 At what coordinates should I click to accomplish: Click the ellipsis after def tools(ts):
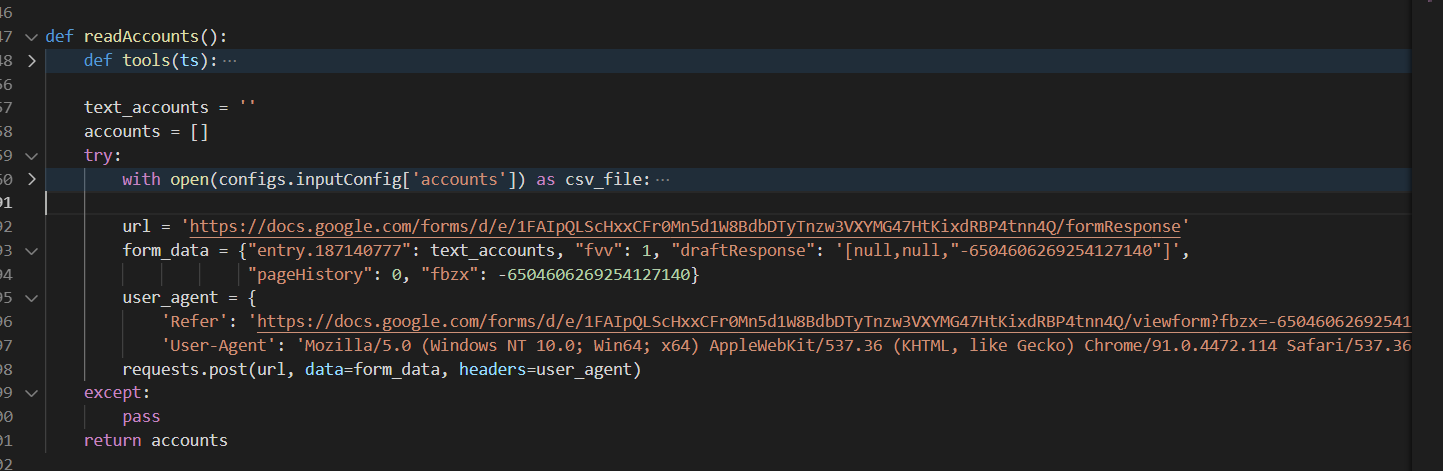point(230,61)
